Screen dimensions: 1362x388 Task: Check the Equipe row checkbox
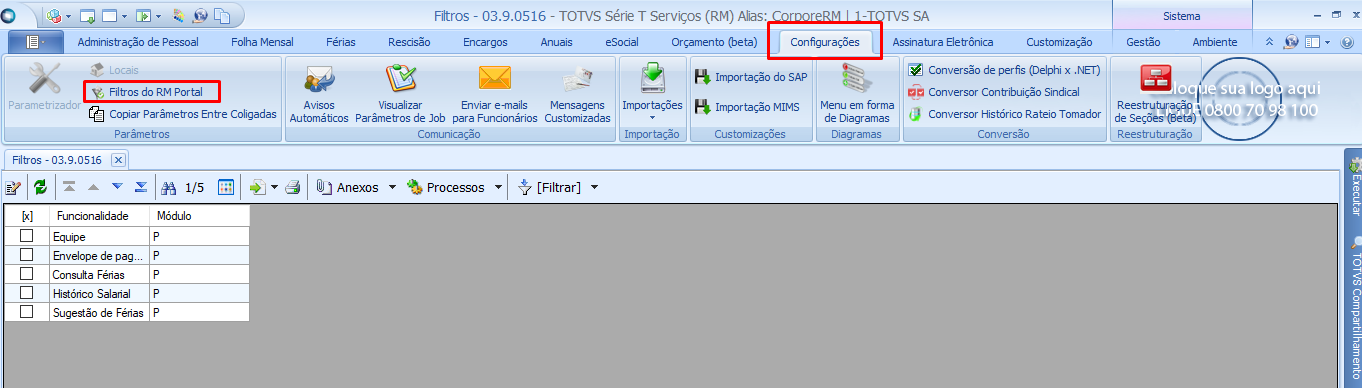point(27,236)
